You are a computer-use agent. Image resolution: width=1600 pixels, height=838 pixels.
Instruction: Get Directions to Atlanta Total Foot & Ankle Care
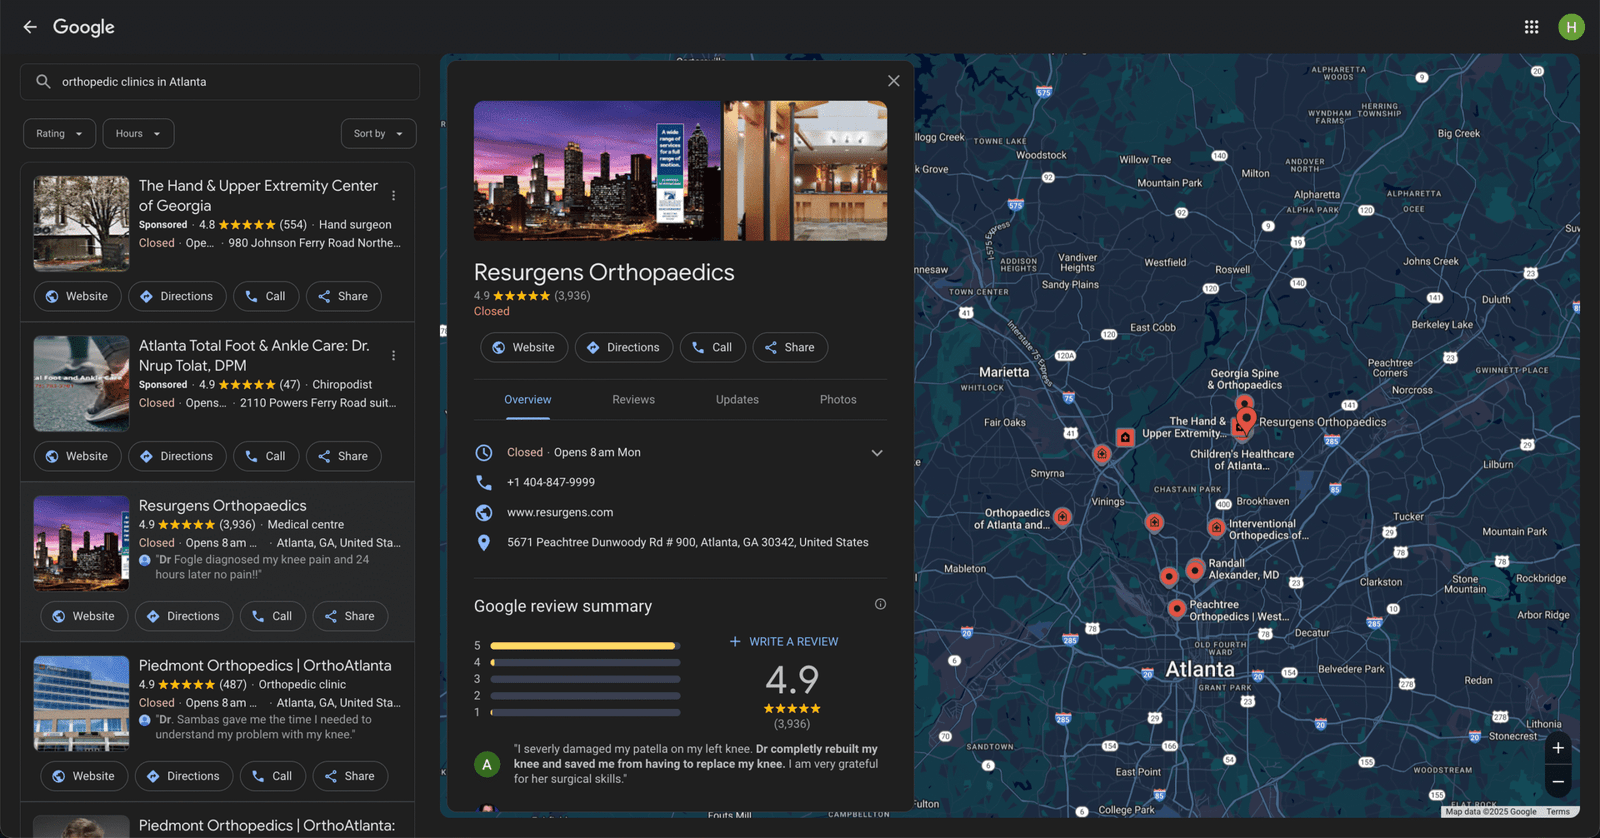click(177, 456)
